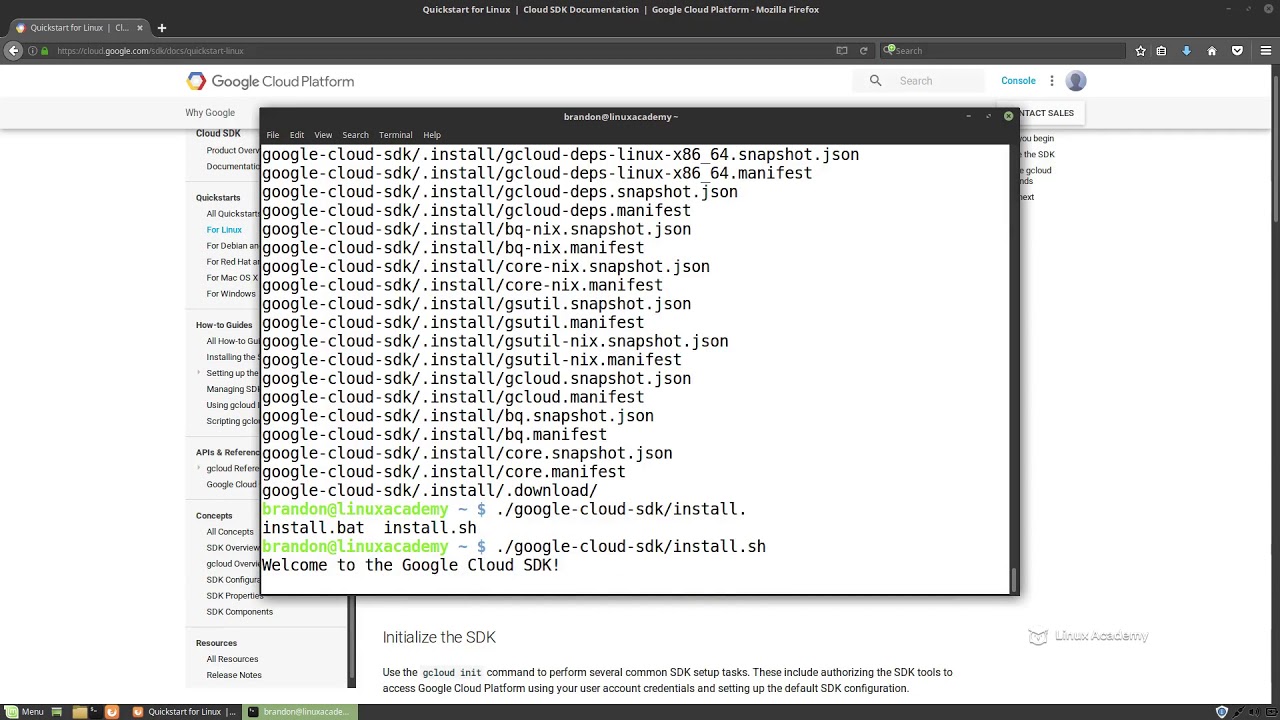The height and width of the screenshot is (720, 1280).
Task: Open the update manager shield tray icon
Action: (1221, 712)
